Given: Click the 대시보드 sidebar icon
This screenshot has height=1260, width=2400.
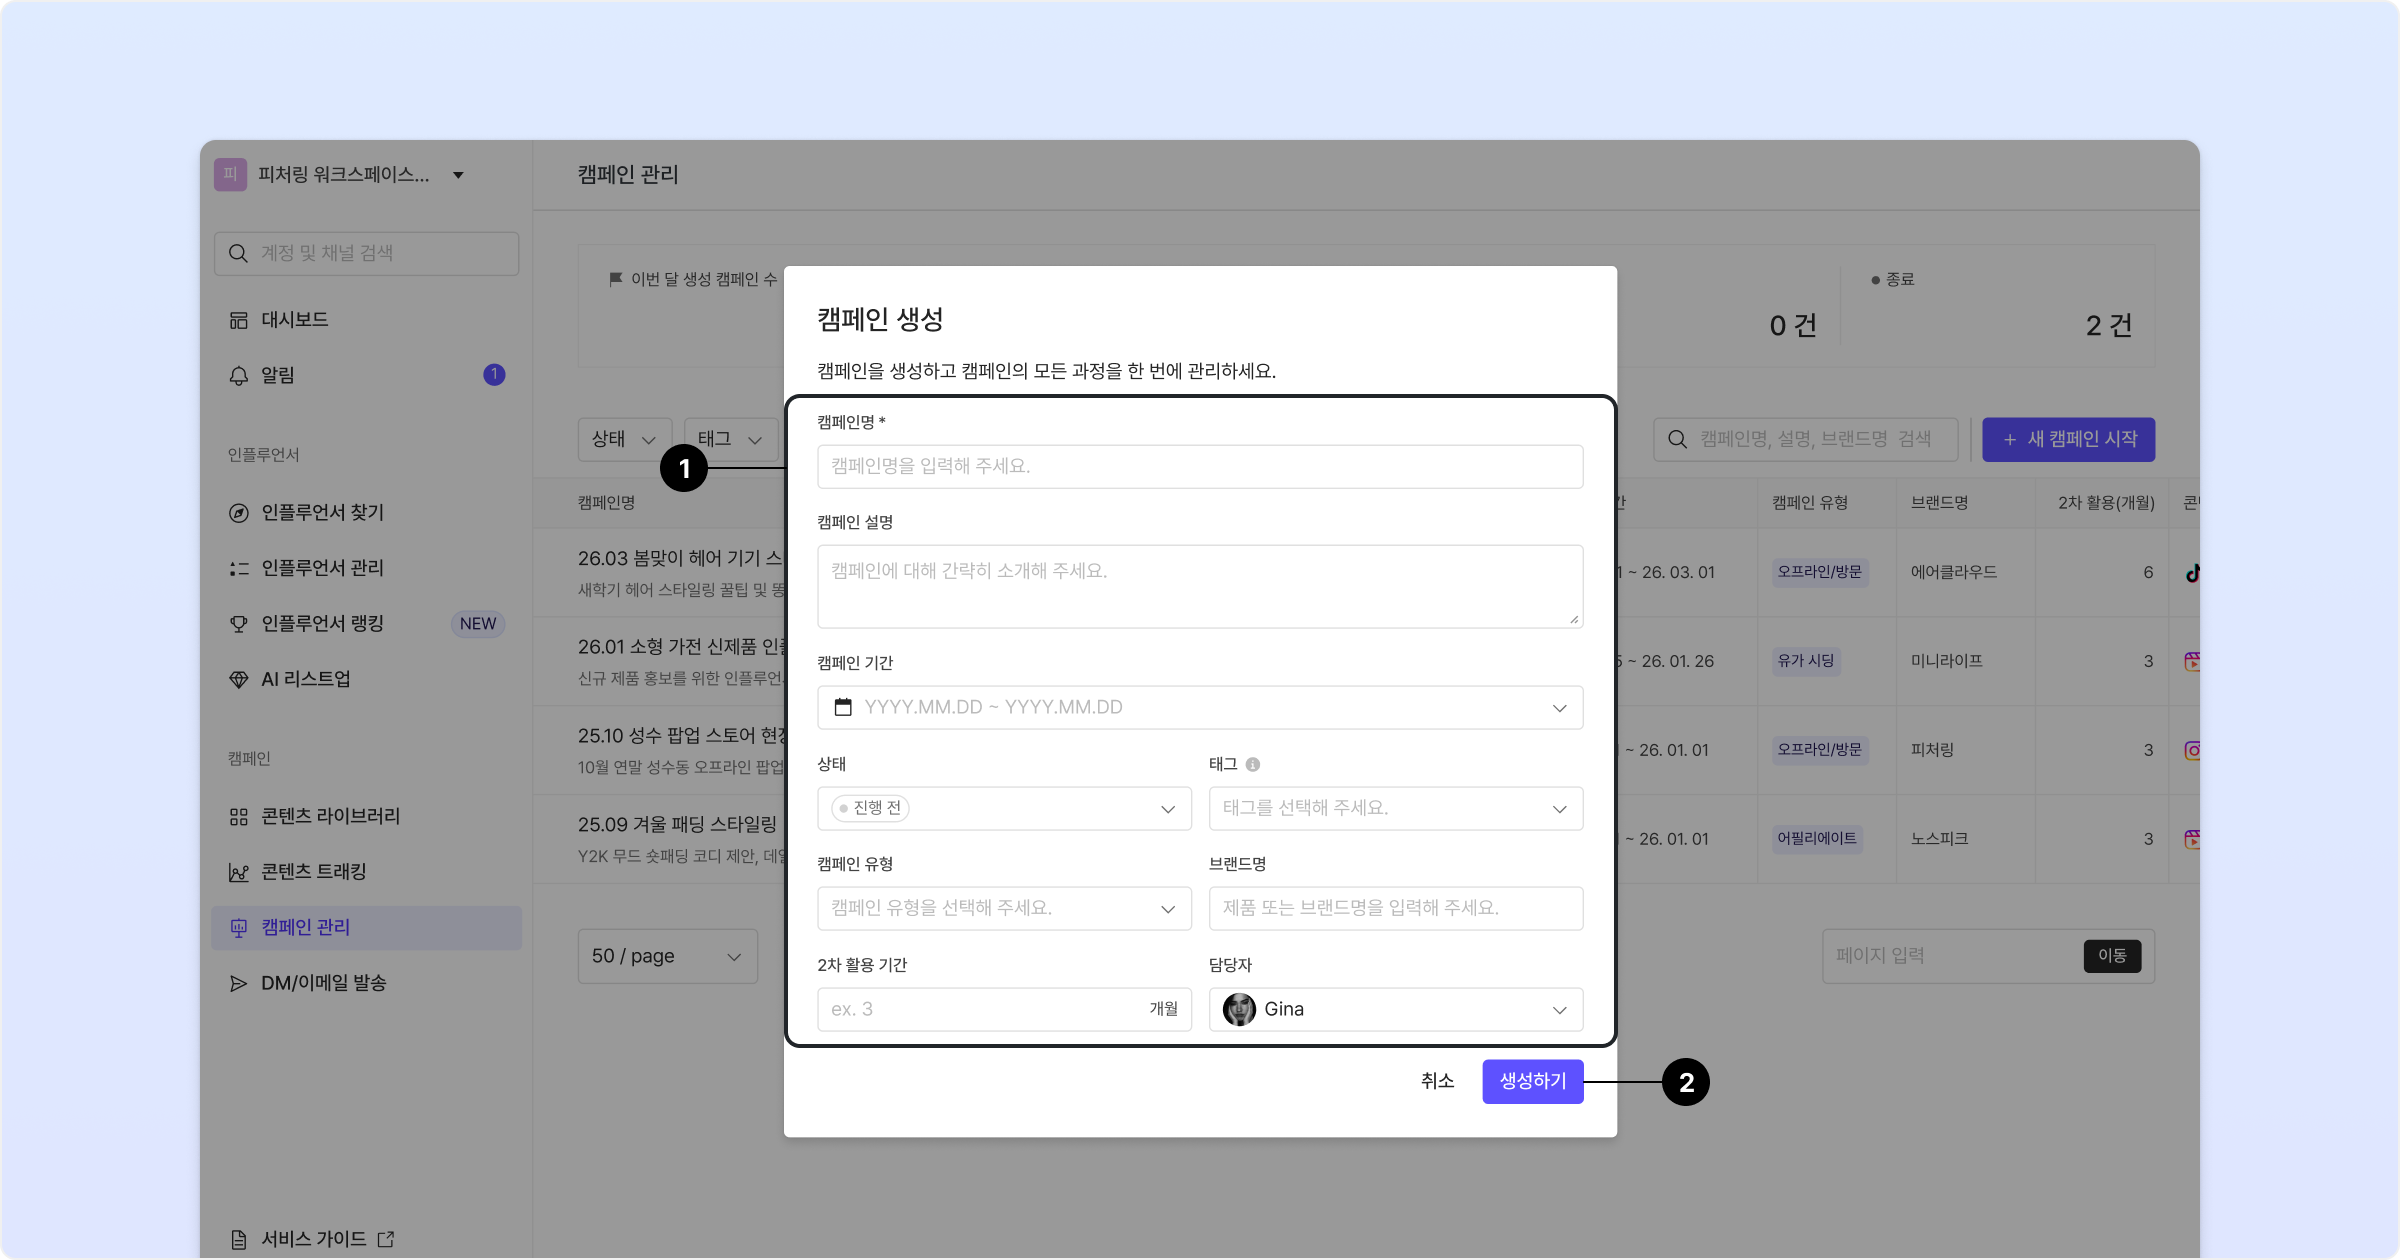Looking at the screenshot, I should click(x=239, y=320).
